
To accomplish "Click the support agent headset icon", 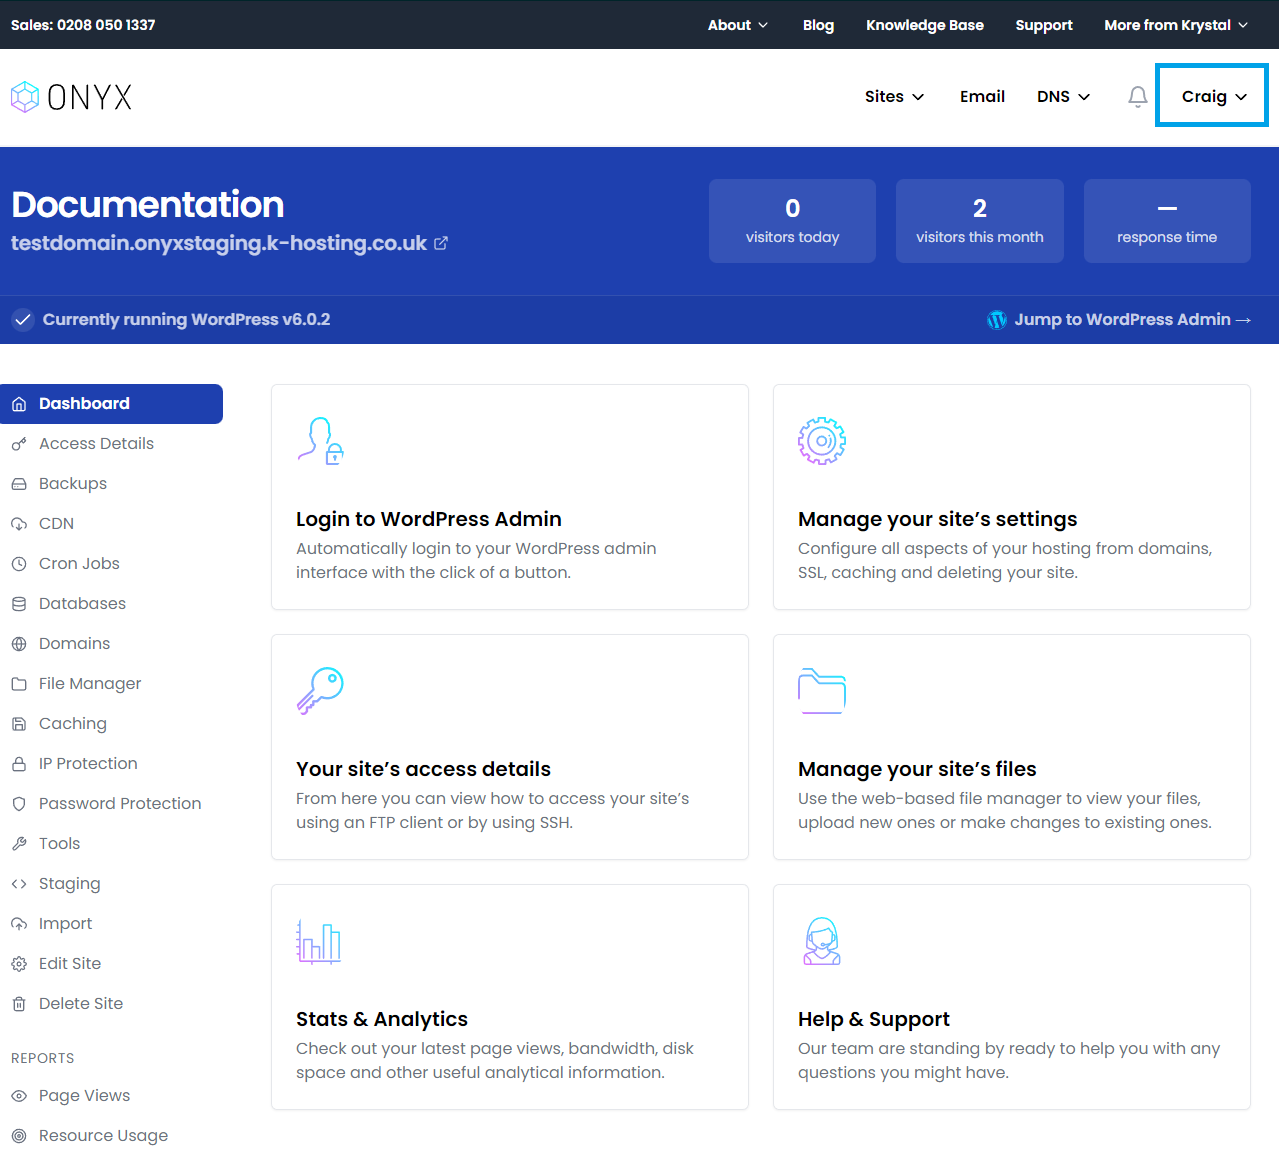I will (822, 941).
